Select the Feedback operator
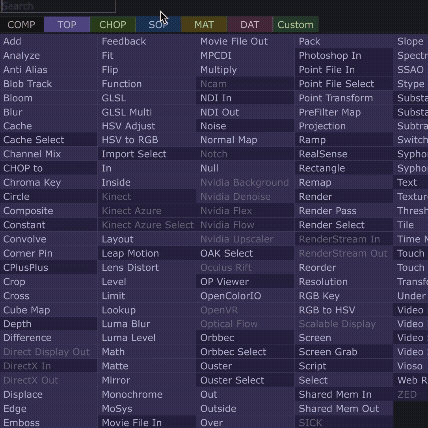This screenshot has width=428, height=428. pos(147,41)
